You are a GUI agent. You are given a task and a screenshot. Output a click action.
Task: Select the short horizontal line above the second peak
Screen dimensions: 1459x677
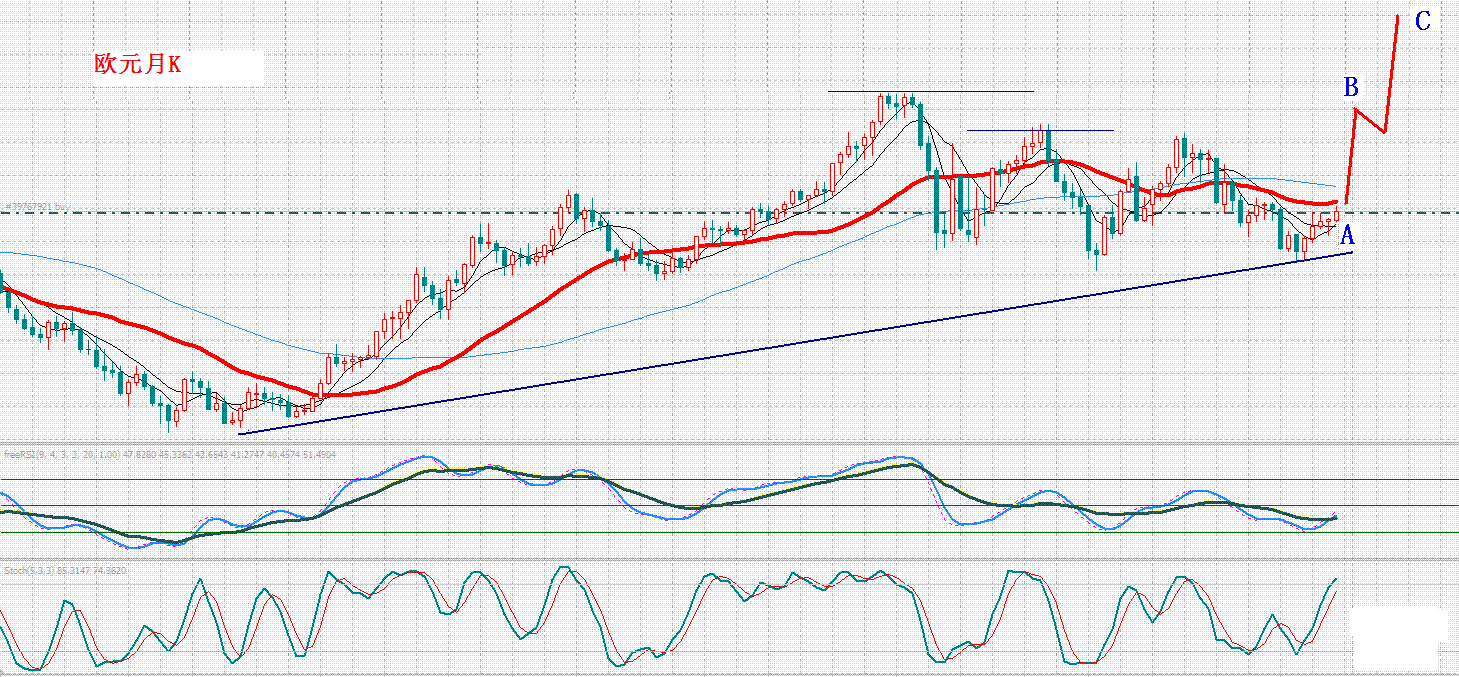click(x=1040, y=130)
